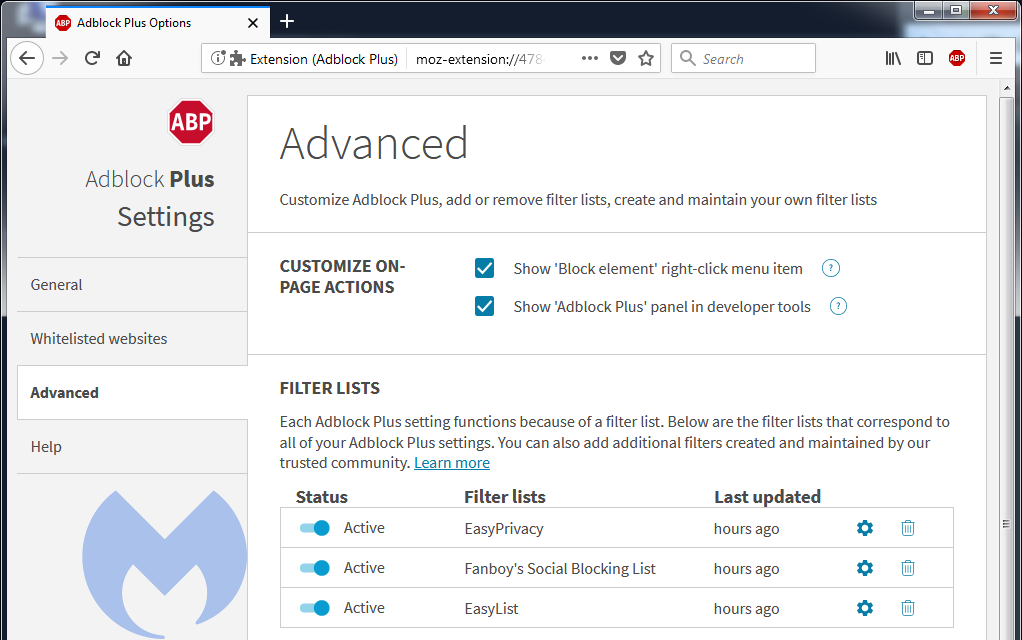Viewport: 1022px width, 640px height.
Task: Click the Advanced page heading
Action: (374, 143)
